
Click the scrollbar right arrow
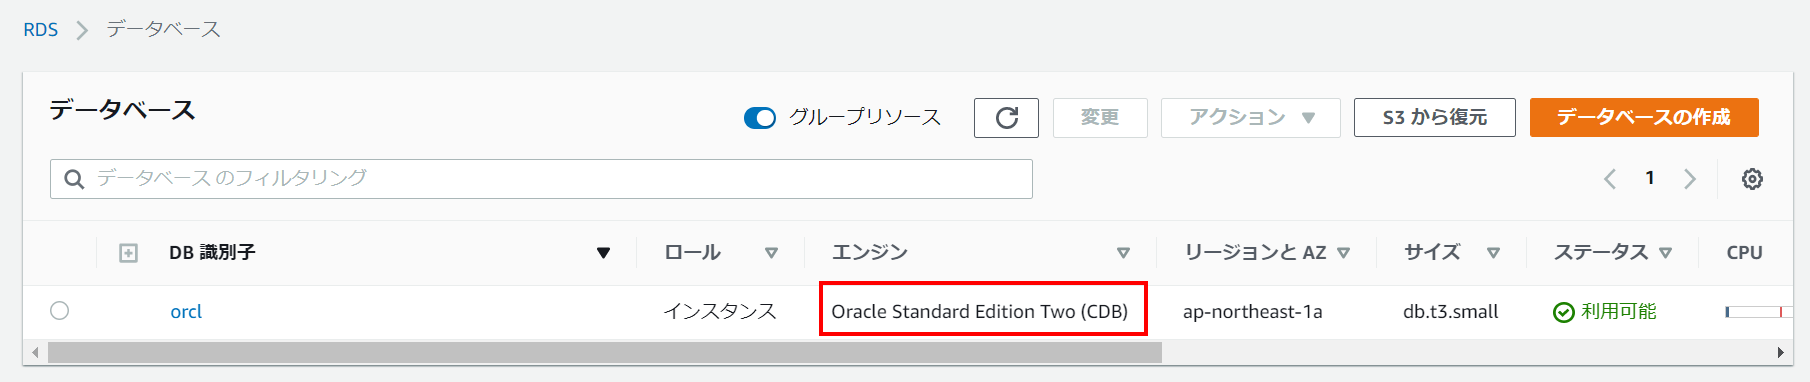1780,352
